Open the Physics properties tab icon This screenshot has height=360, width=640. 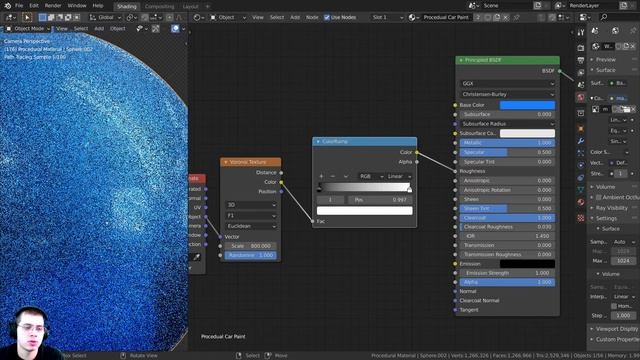[x=581, y=165]
